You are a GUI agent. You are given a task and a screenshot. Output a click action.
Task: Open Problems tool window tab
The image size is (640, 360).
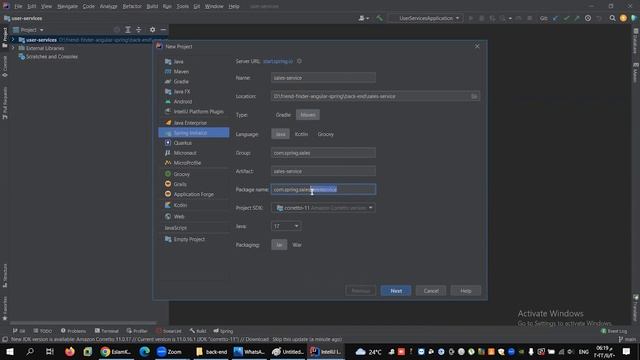(73, 331)
